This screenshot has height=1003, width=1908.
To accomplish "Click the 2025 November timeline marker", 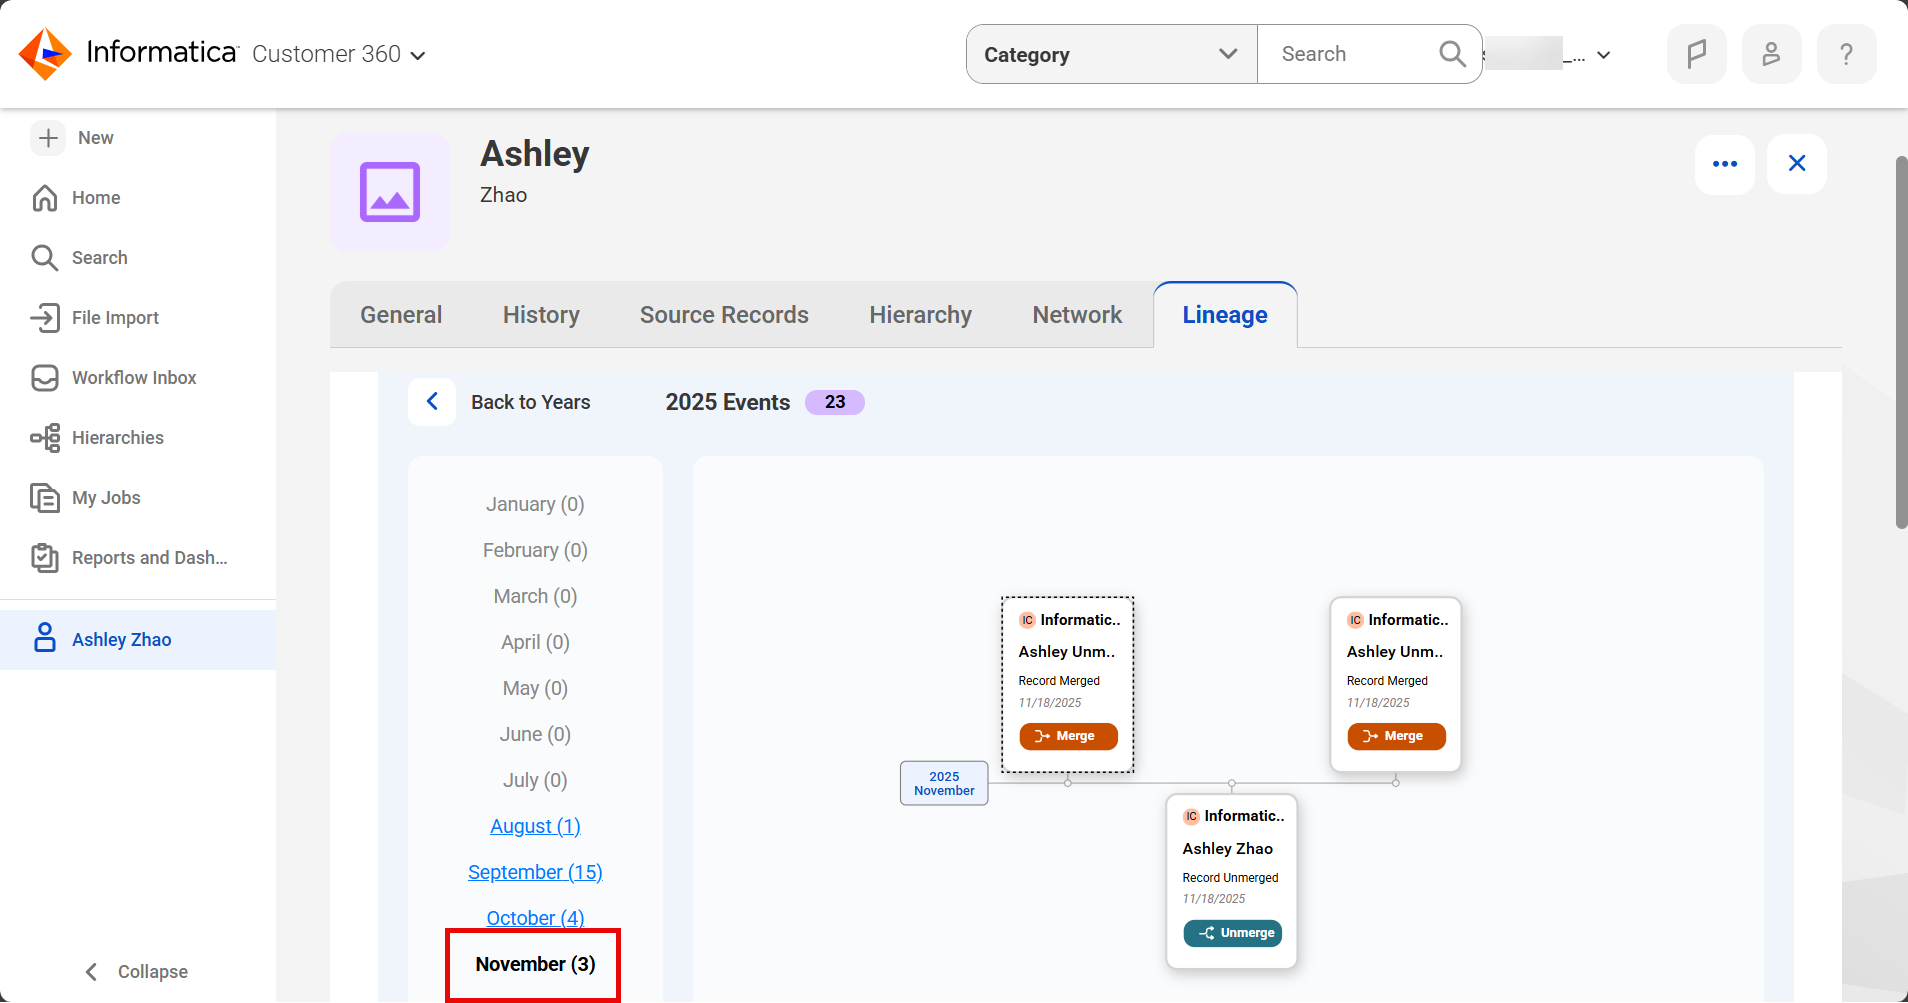I will click(944, 783).
